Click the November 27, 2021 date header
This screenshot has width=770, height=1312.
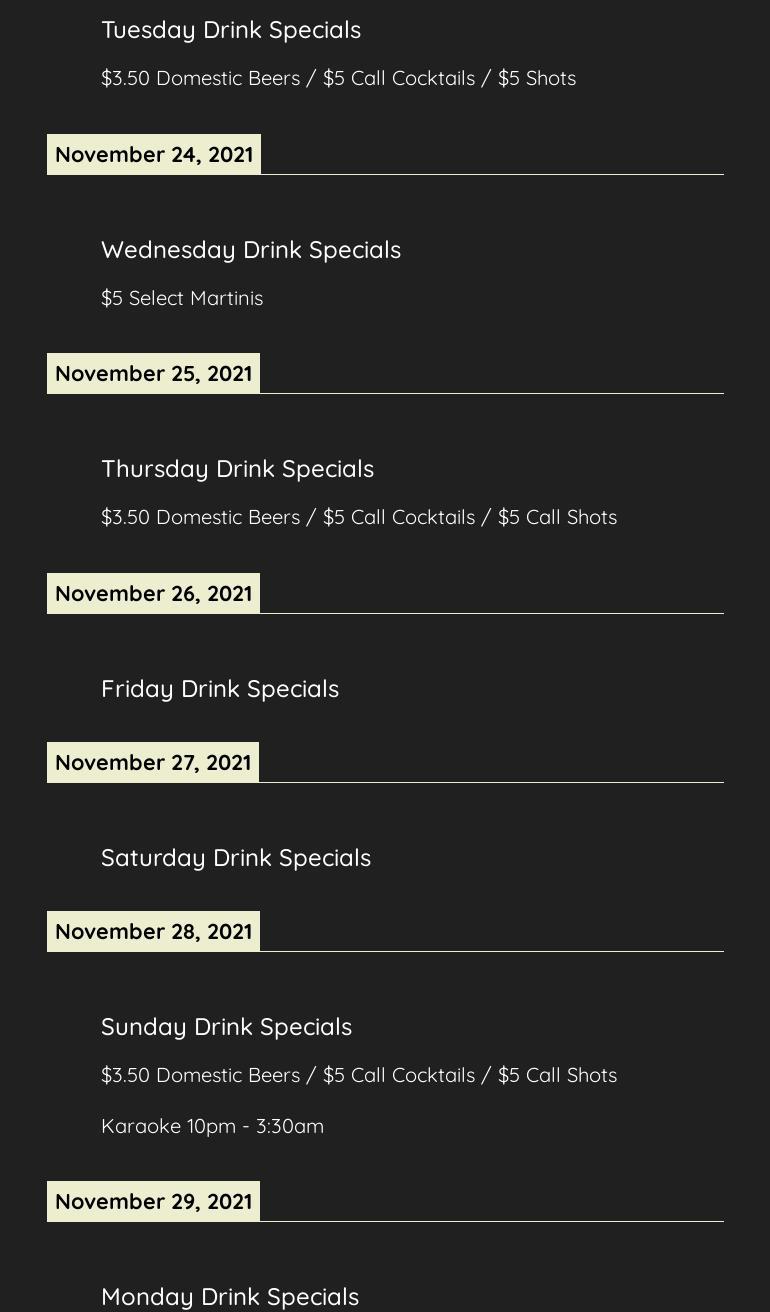tap(153, 763)
